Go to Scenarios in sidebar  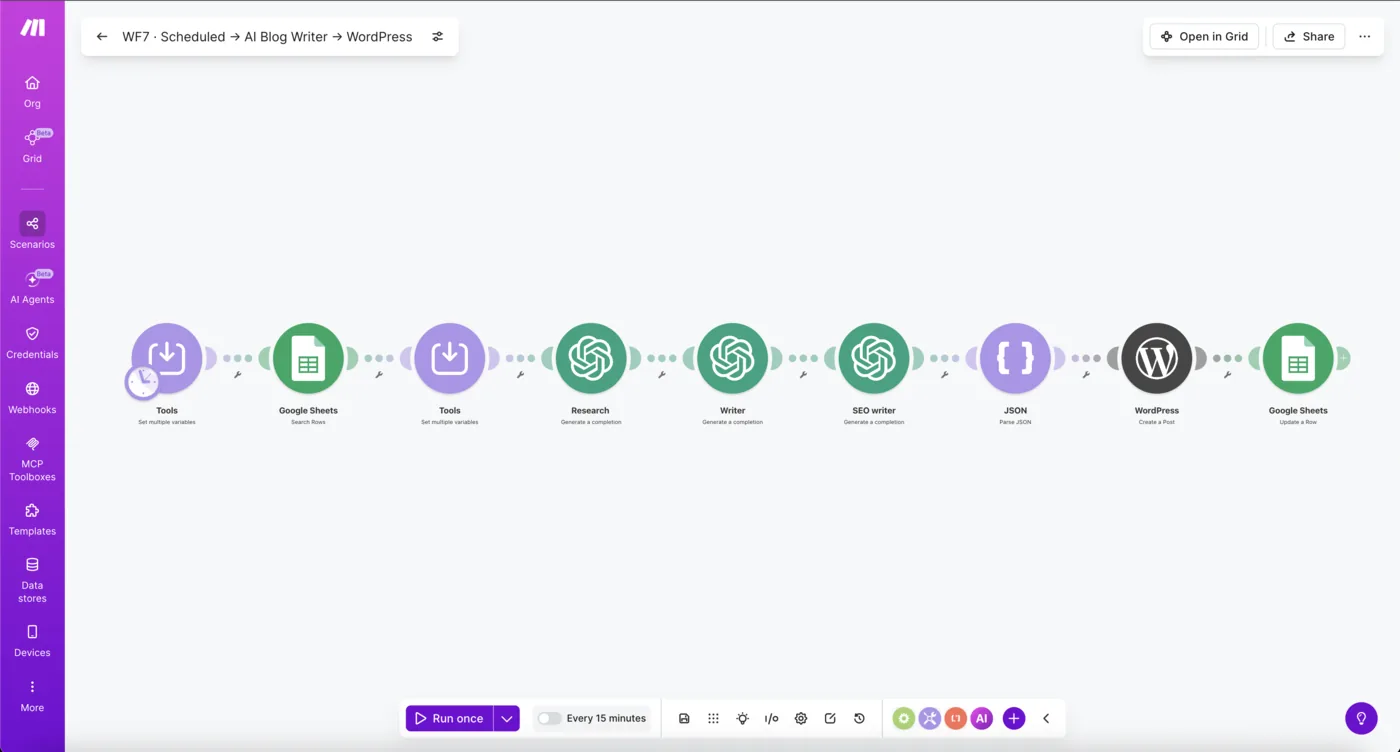(x=32, y=231)
